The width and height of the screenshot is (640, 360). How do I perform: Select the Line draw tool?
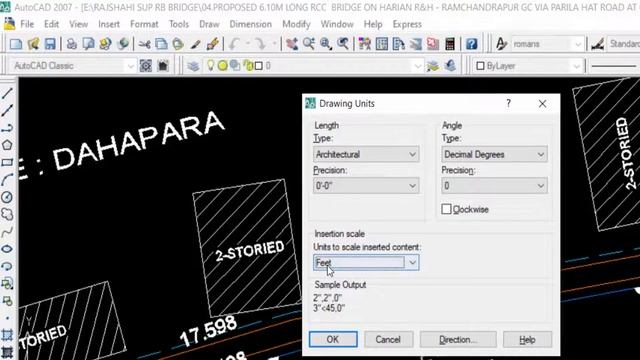click(7, 93)
